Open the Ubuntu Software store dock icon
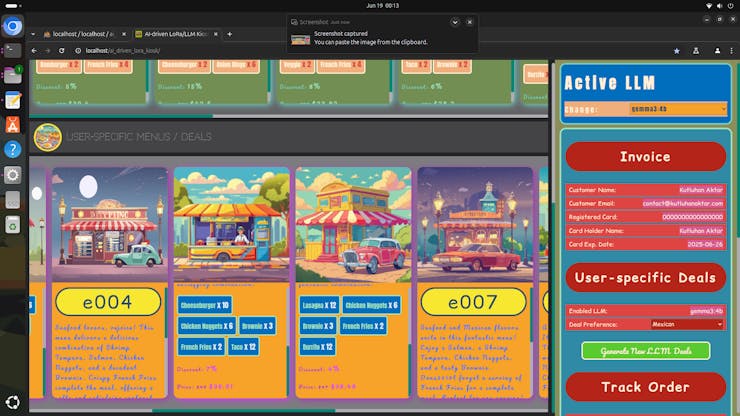The width and height of the screenshot is (740, 416). (13, 124)
